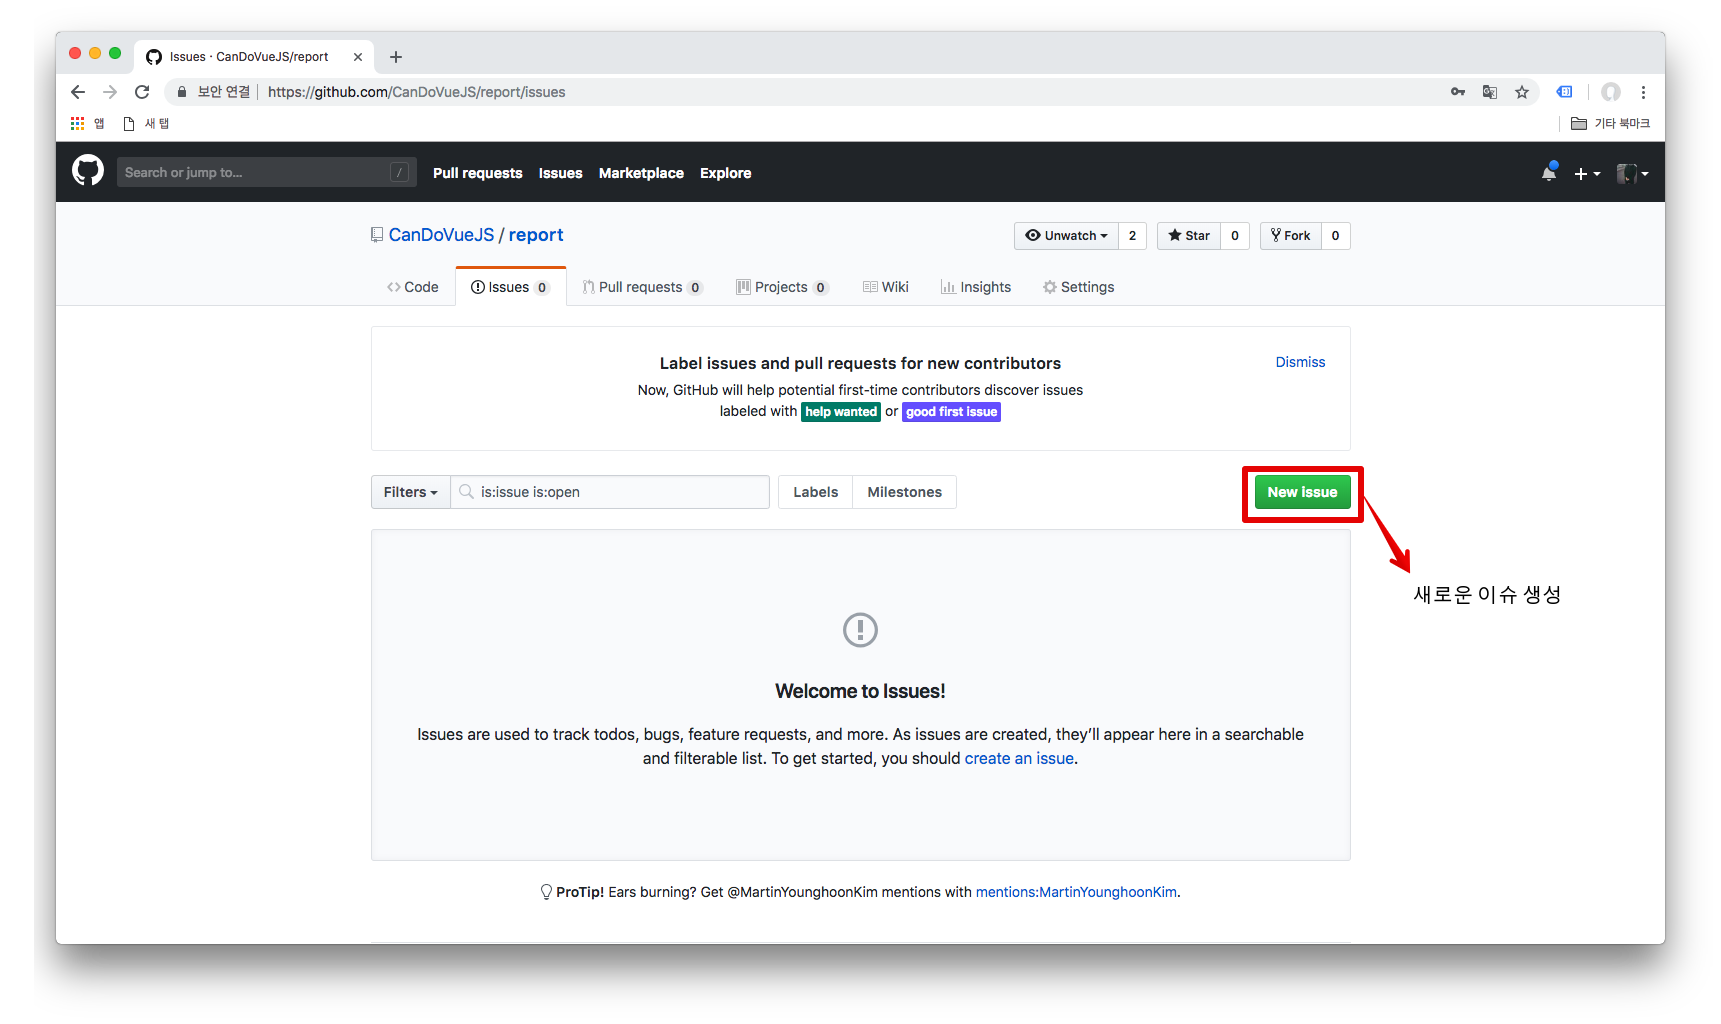The height and width of the screenshot is (1024, 1721).
Task: Open the user avatar menu
Action: 1632,173
